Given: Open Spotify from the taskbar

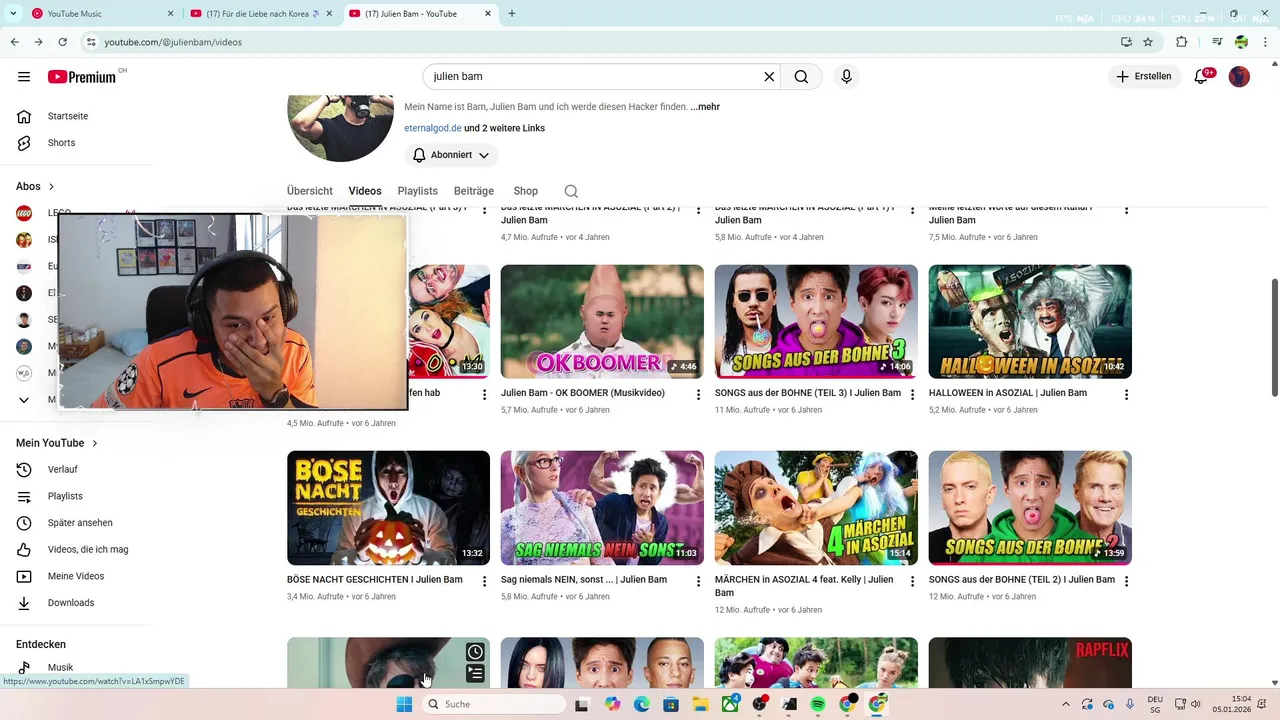Looking at the screenshot, I should point(818,705).
